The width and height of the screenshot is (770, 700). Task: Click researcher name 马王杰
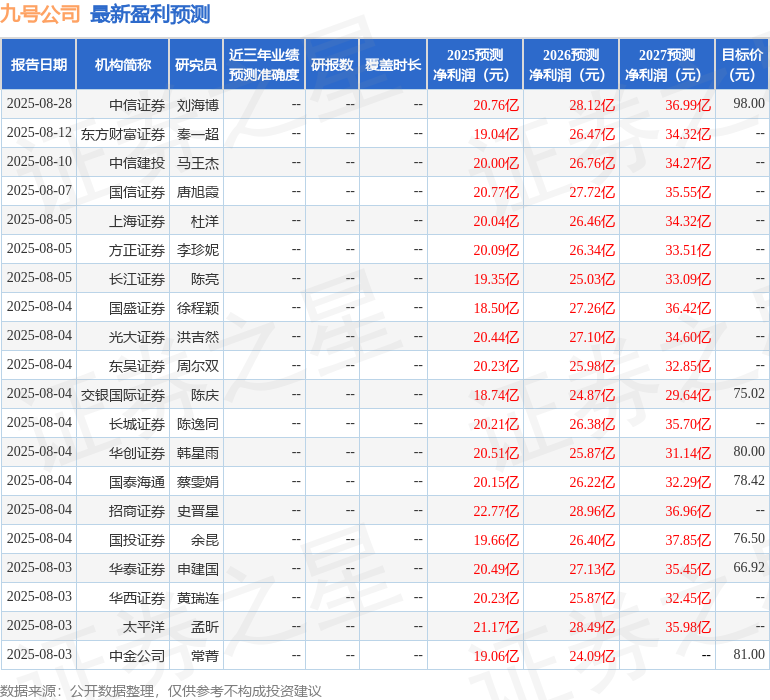pyautogui.click(x=197, y=163)
